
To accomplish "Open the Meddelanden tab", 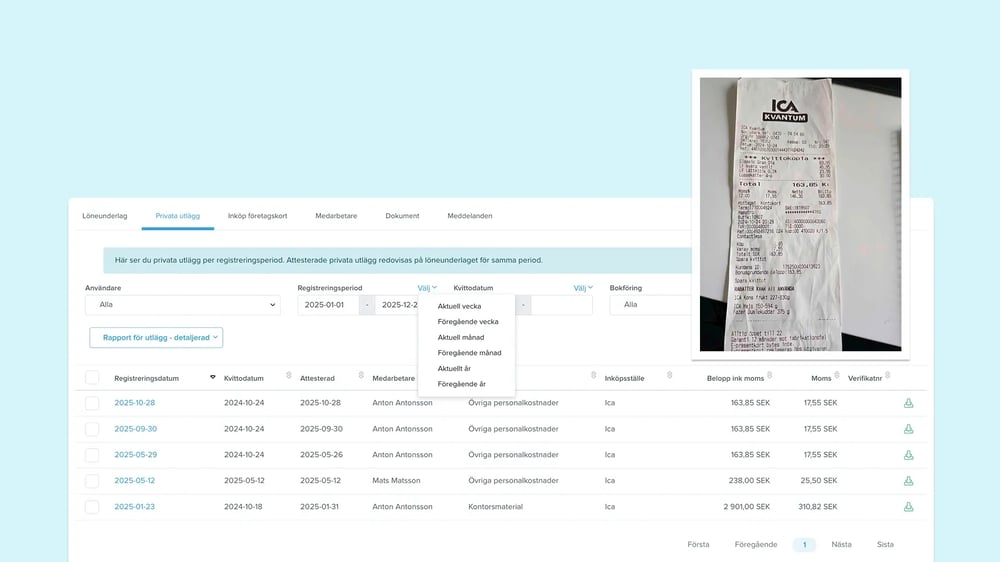I will 470,216.
